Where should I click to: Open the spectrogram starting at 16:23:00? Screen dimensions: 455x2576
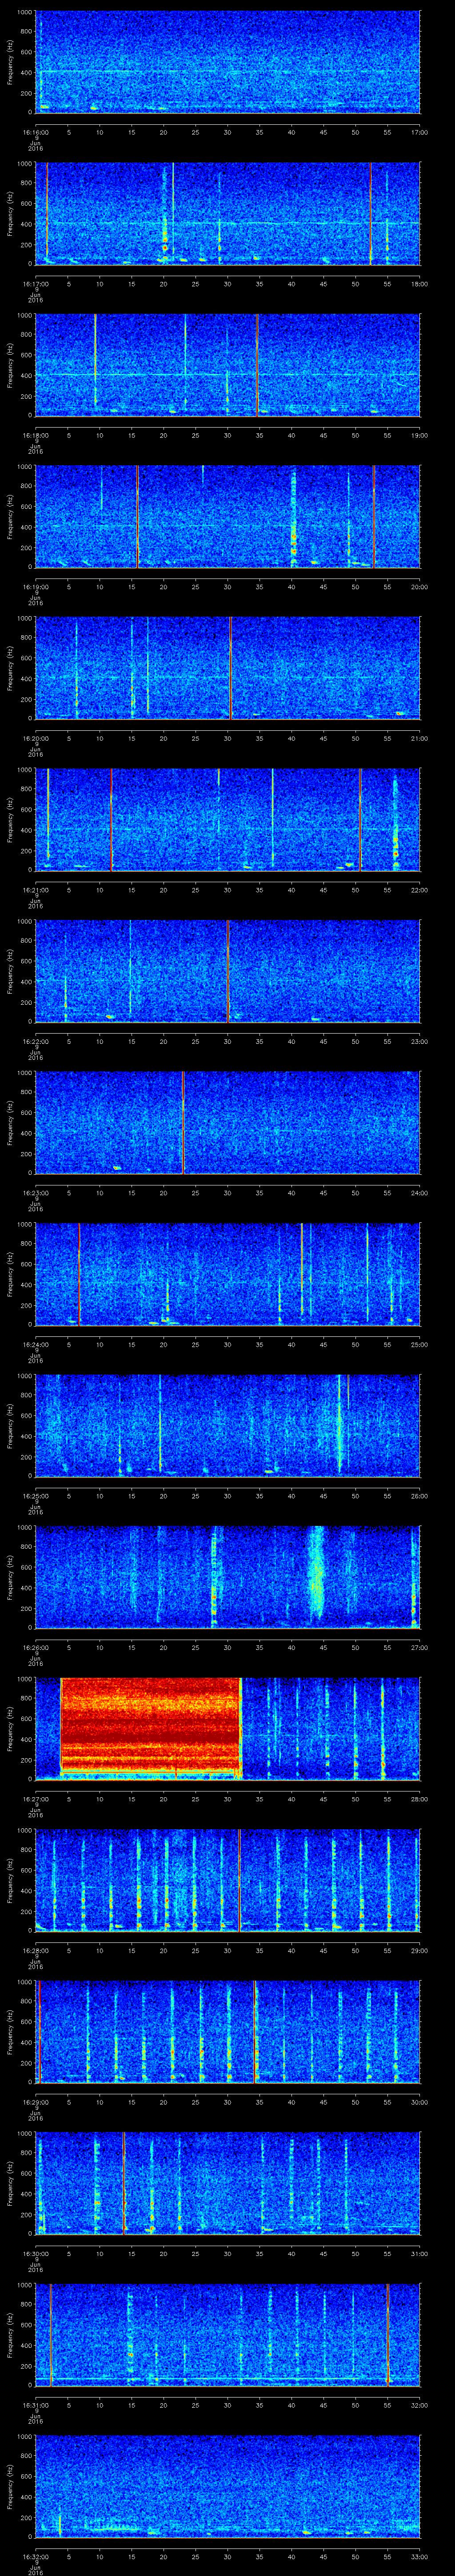coord(227,1122)
